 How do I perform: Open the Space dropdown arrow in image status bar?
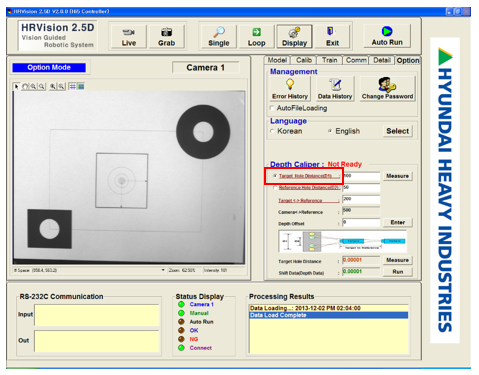(163, 270)
